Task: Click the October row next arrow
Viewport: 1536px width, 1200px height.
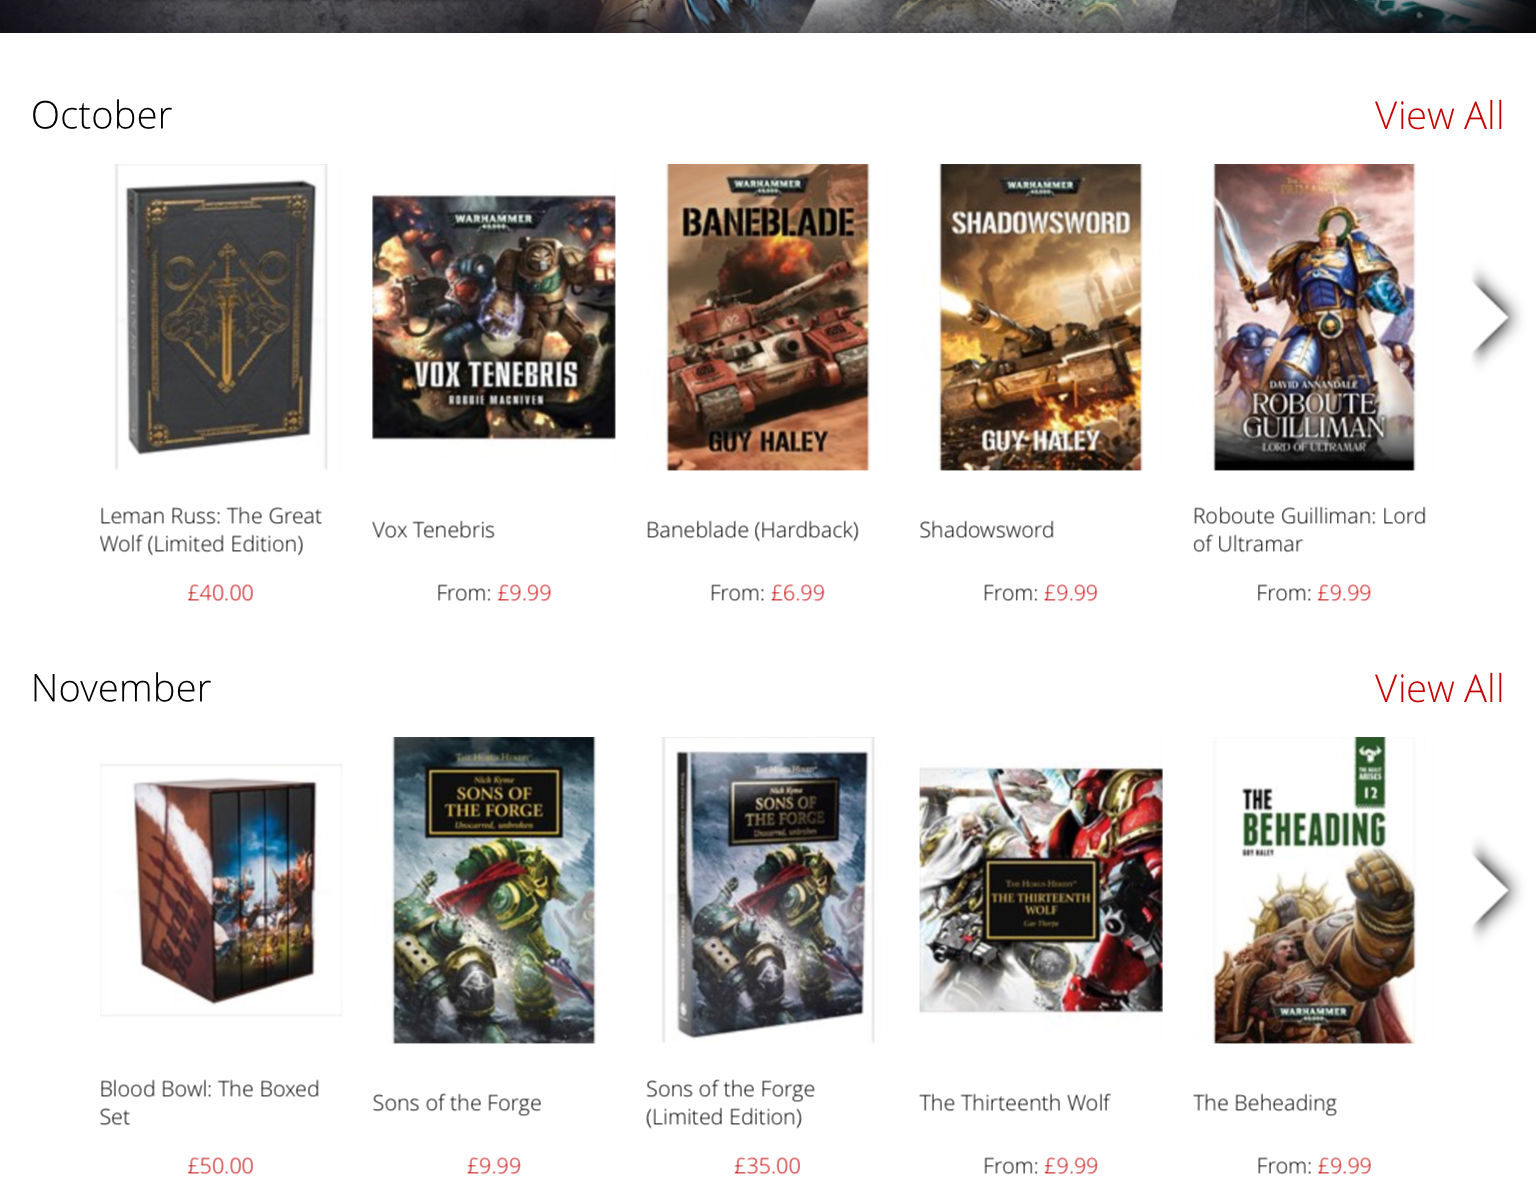Action: click(1492, 317)
